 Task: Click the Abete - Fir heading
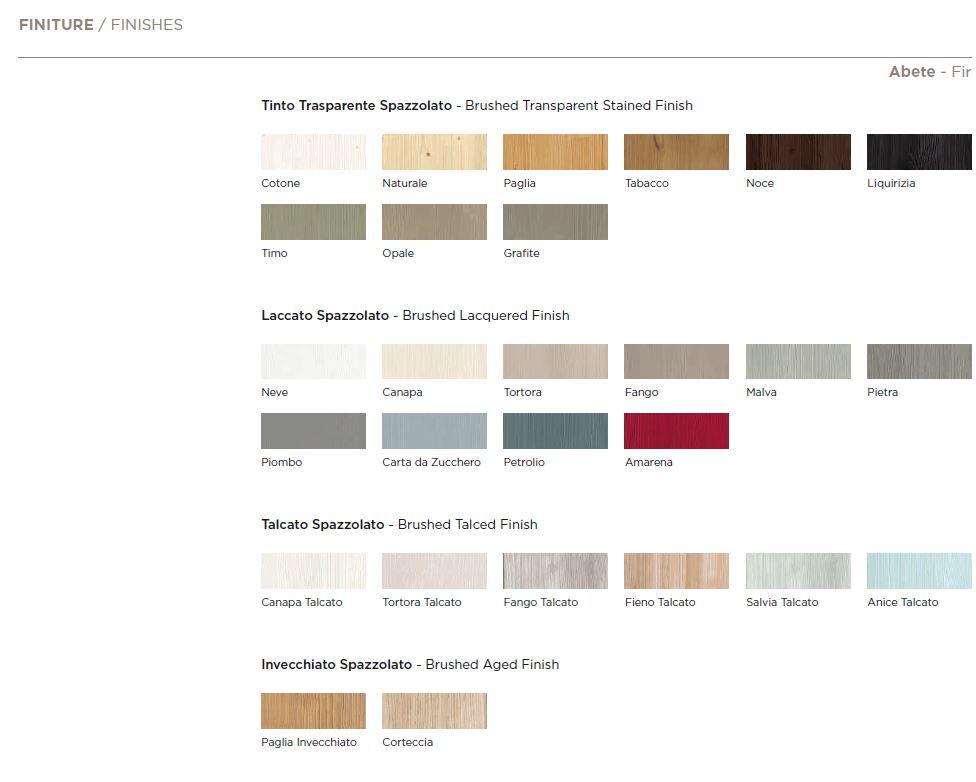pyautogui.click(x=930, y=72)
